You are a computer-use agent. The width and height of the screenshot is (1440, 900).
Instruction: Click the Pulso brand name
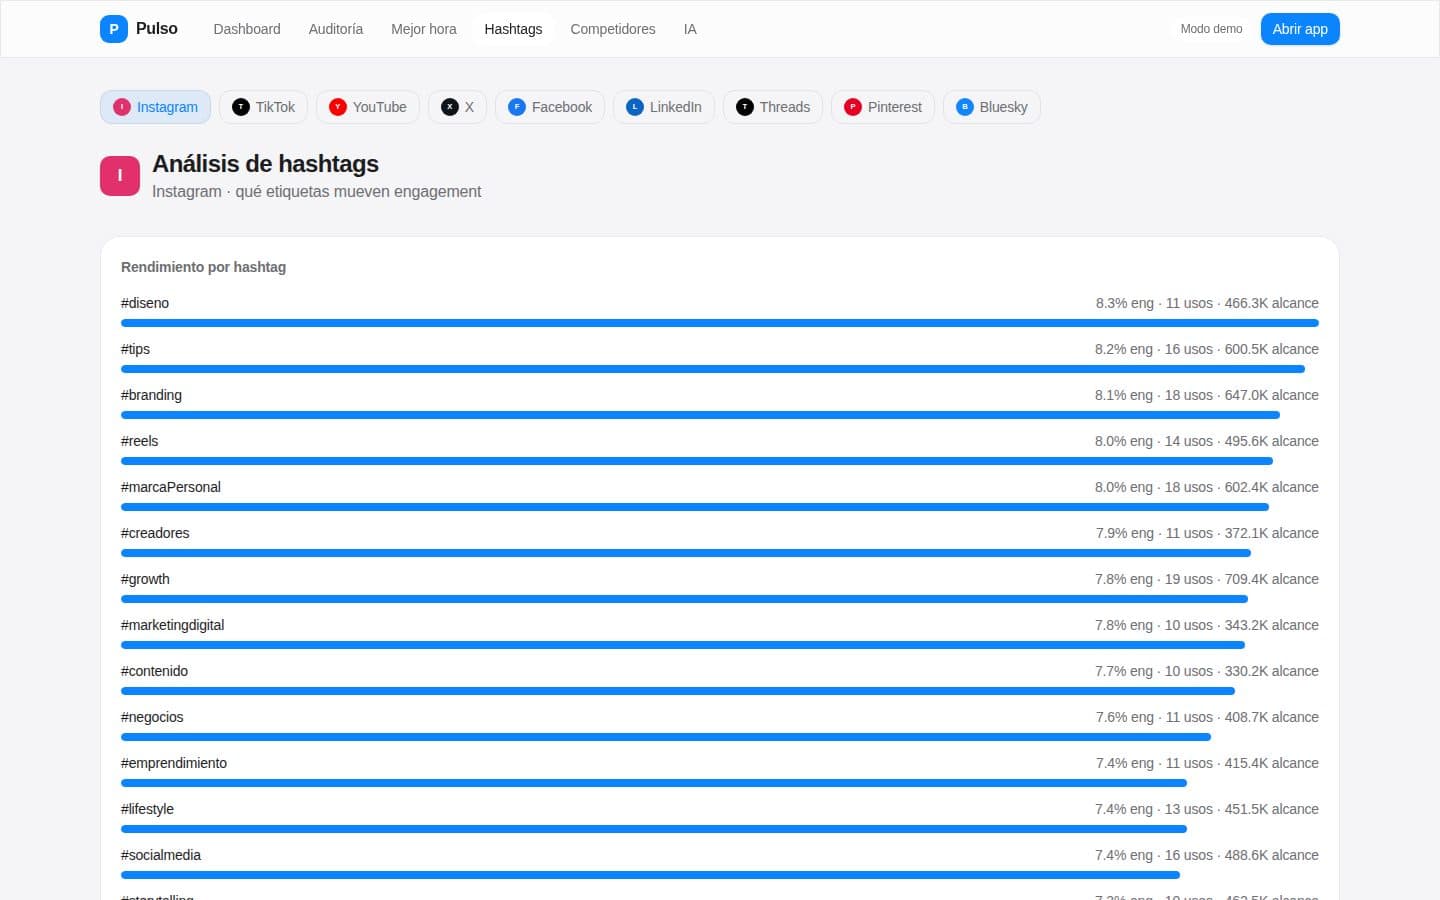(x=157, y=29)
